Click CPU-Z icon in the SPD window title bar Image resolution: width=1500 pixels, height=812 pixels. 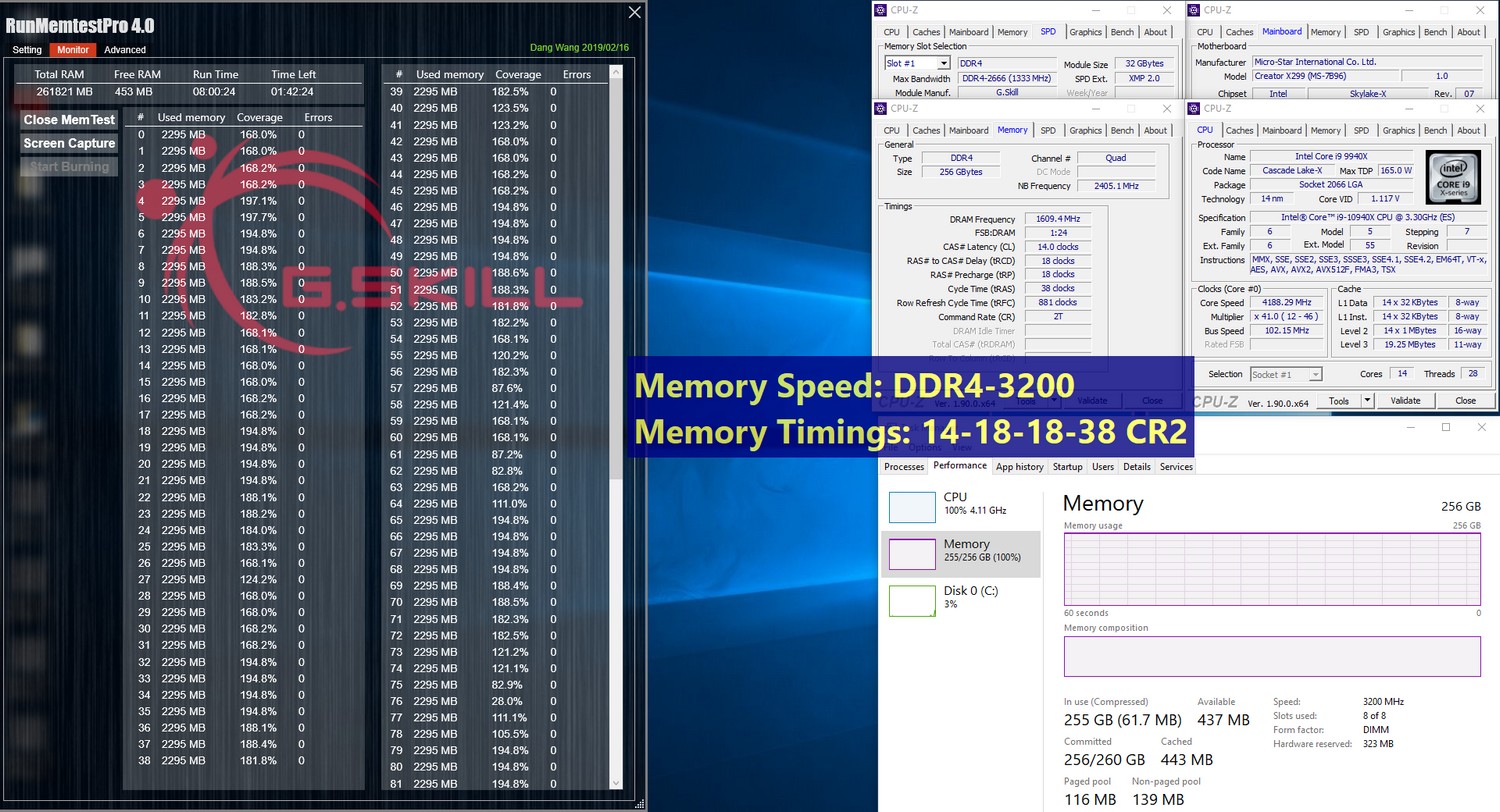point(881,10)
